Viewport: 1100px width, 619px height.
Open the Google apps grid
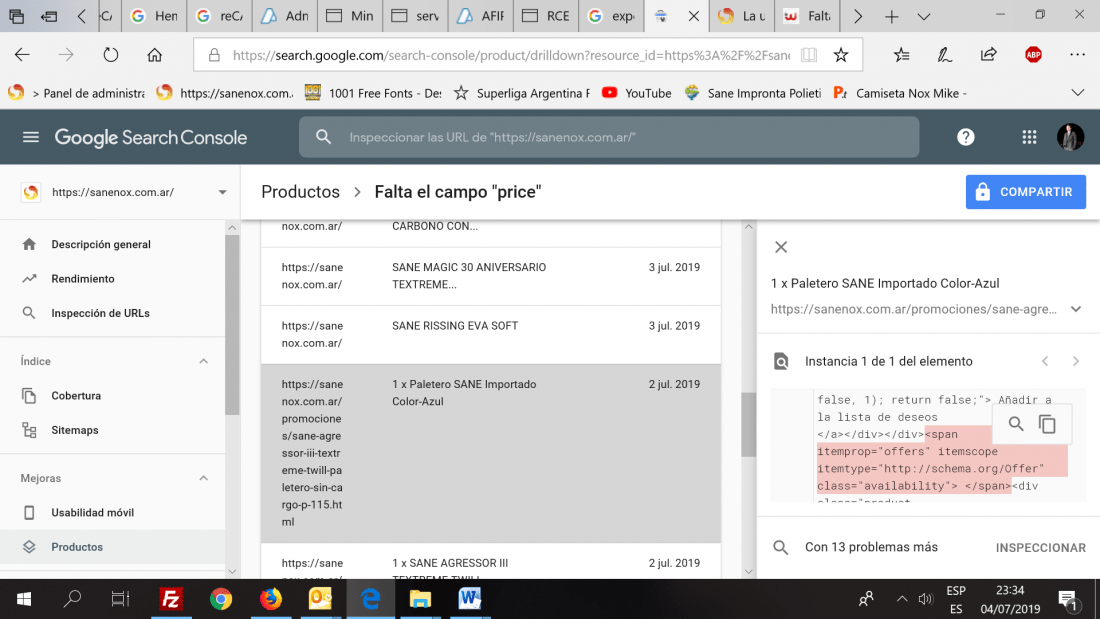point(1029,138)
